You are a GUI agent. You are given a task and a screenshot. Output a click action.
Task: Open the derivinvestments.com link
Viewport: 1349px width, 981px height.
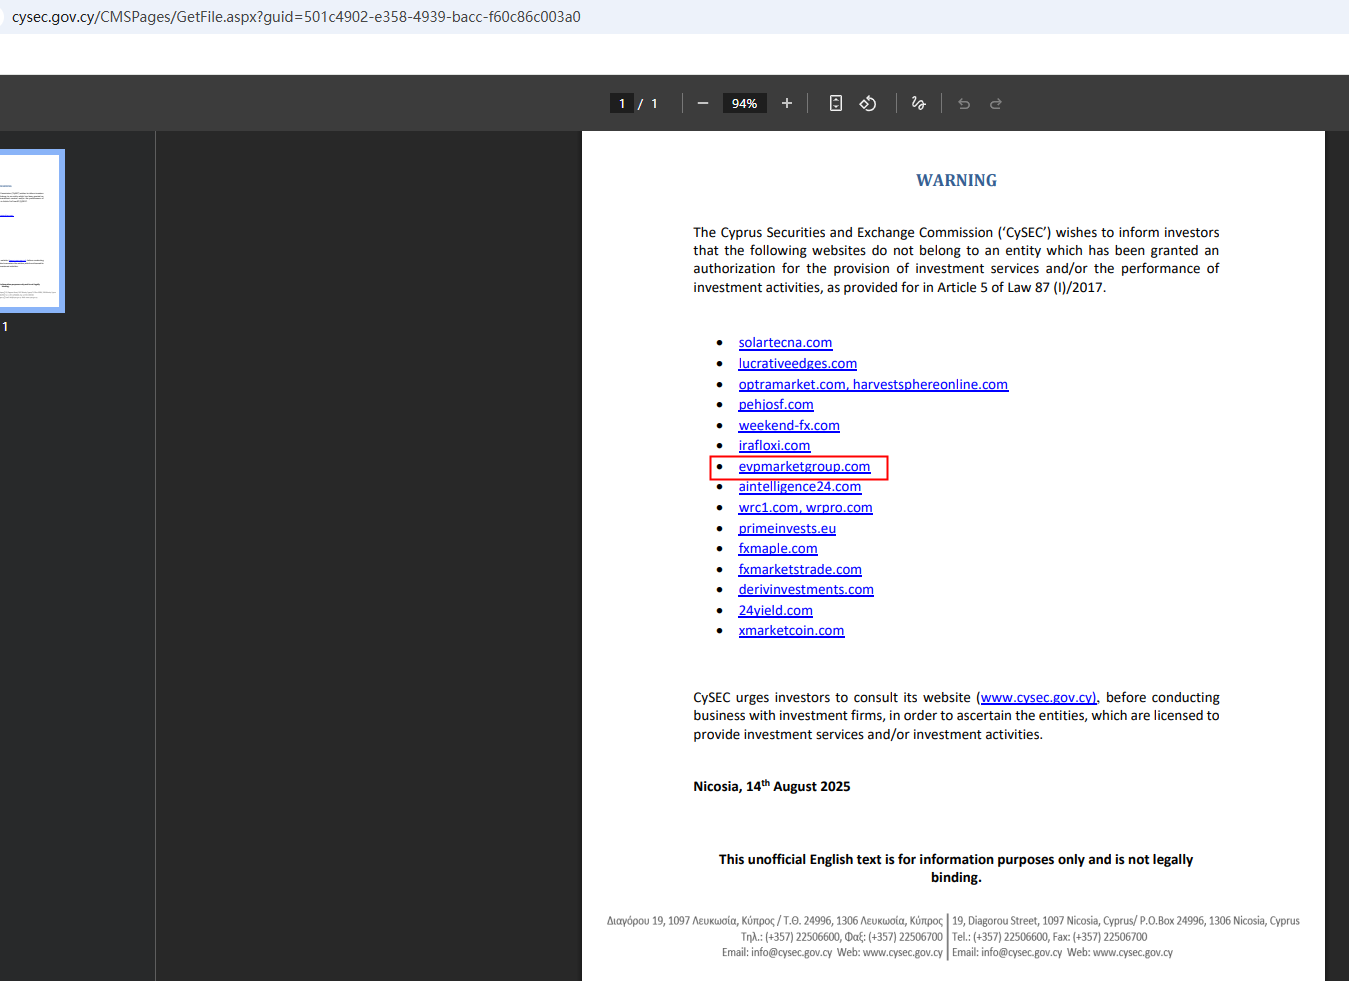[x=806, y=590]
